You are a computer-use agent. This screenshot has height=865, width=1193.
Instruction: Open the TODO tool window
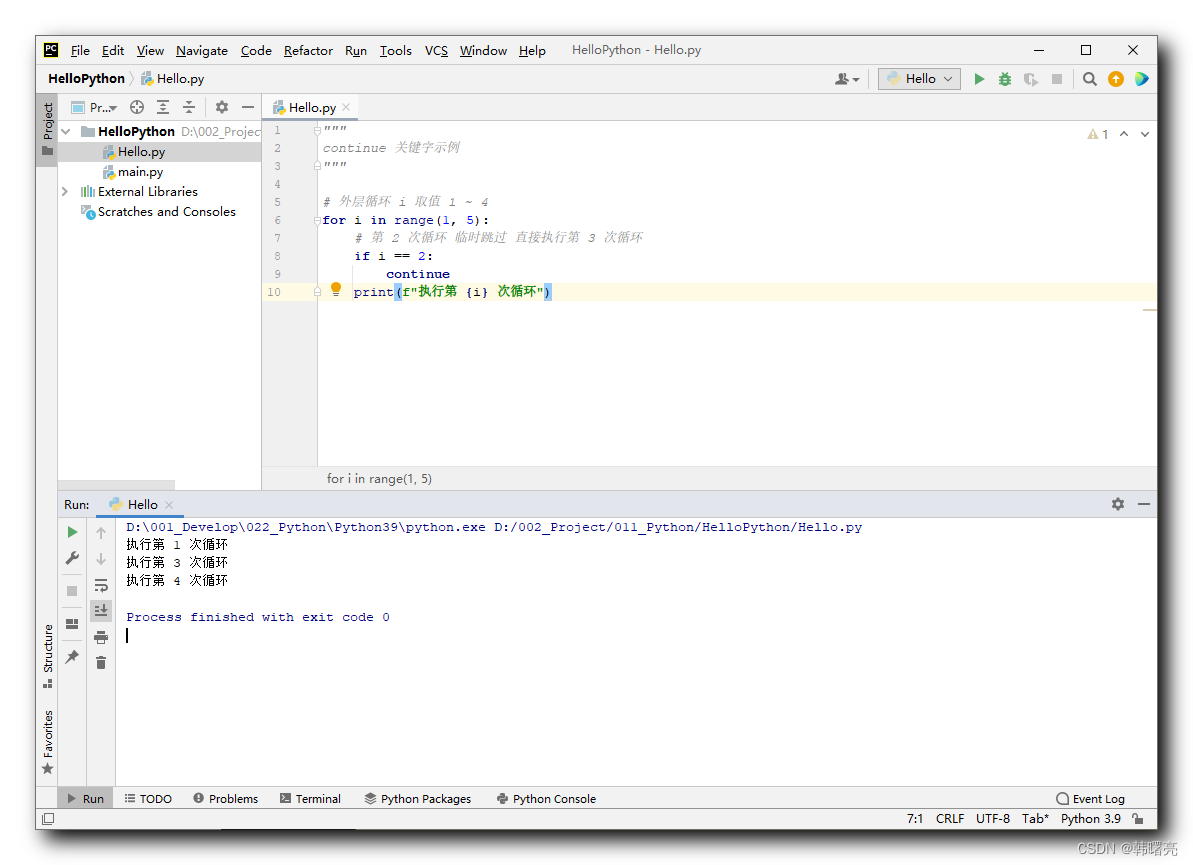point(148,799)
